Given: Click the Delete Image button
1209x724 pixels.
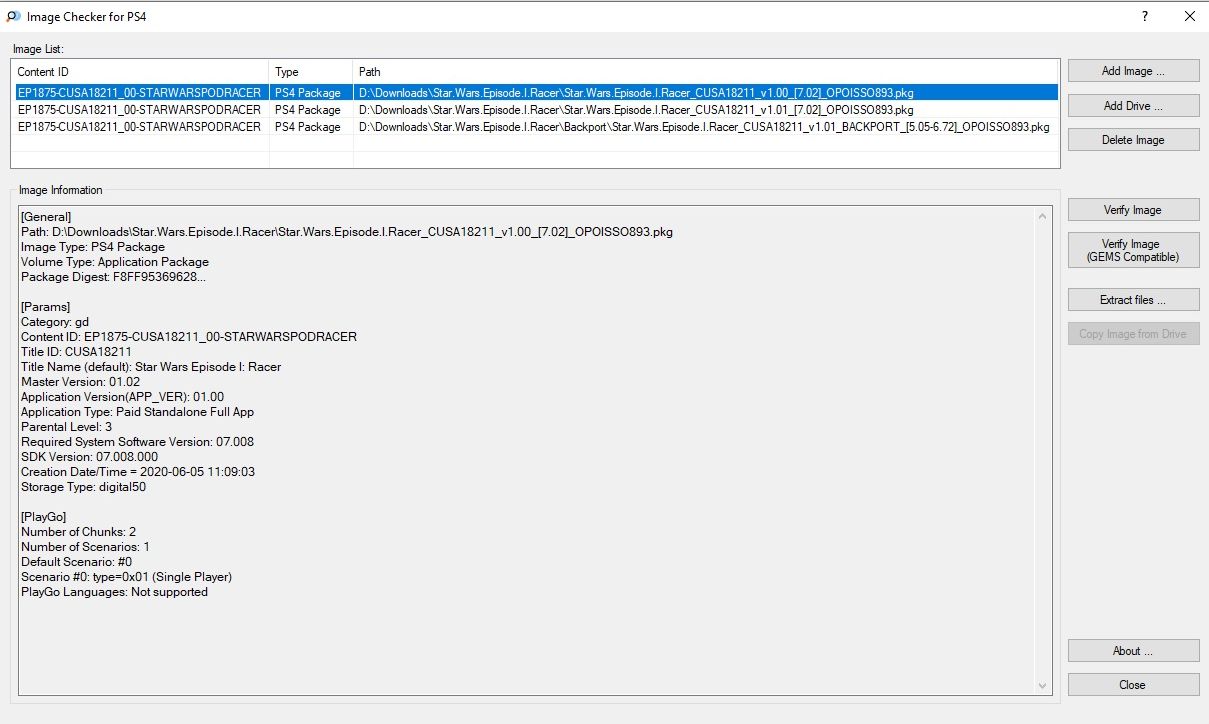Looking at the screenshot, I should point(1133,140).
